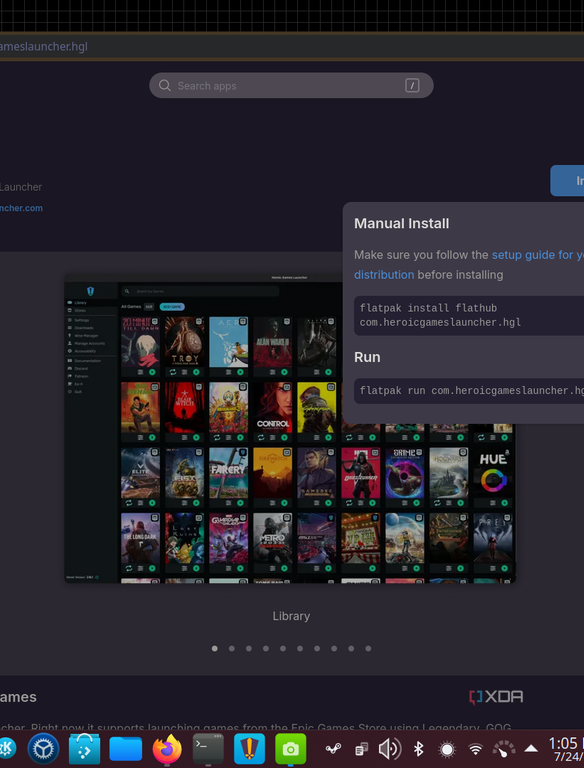The width and height of the screenshot is (584, 768).
Task: Click the taskbar clock showing 1:05
Action: point(566,749)
